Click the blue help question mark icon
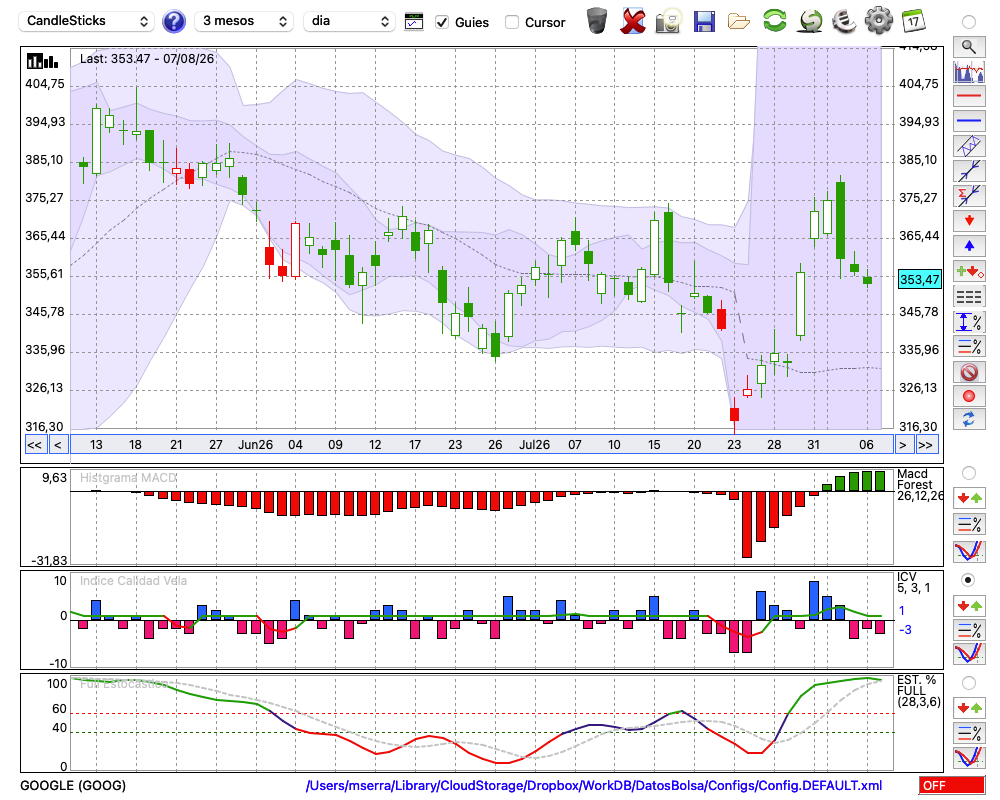1000x800 pixels. click(173, 22)
